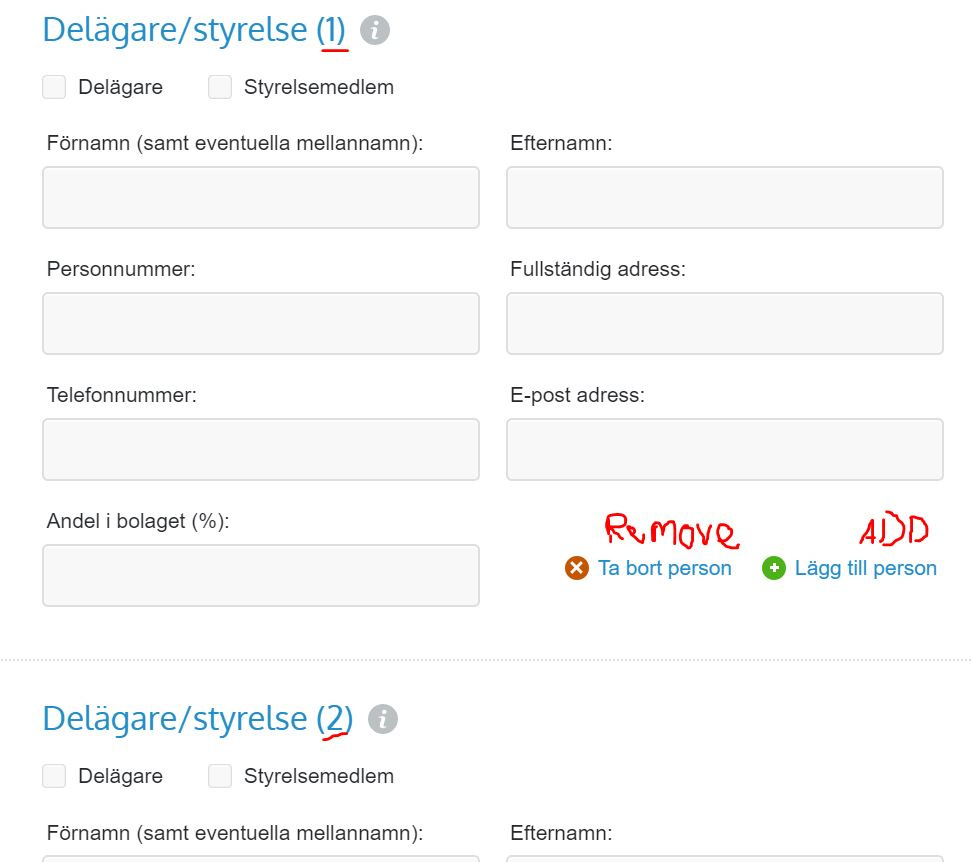The width and height of the screenshot is (972, 862).
Task: Click the 'Lägg till person' link
Action: [x=865, y=568]
